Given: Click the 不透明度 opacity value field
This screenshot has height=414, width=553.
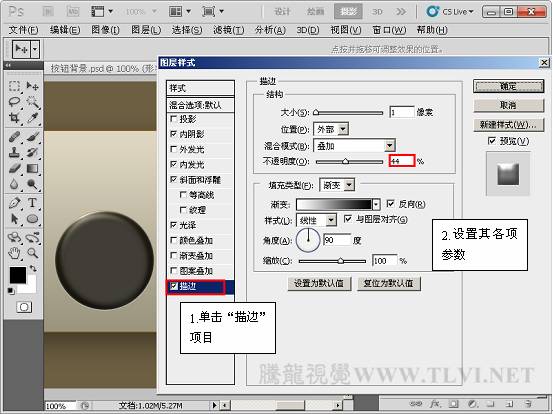Looking at the screenshot, I should (x=402, y=161).
